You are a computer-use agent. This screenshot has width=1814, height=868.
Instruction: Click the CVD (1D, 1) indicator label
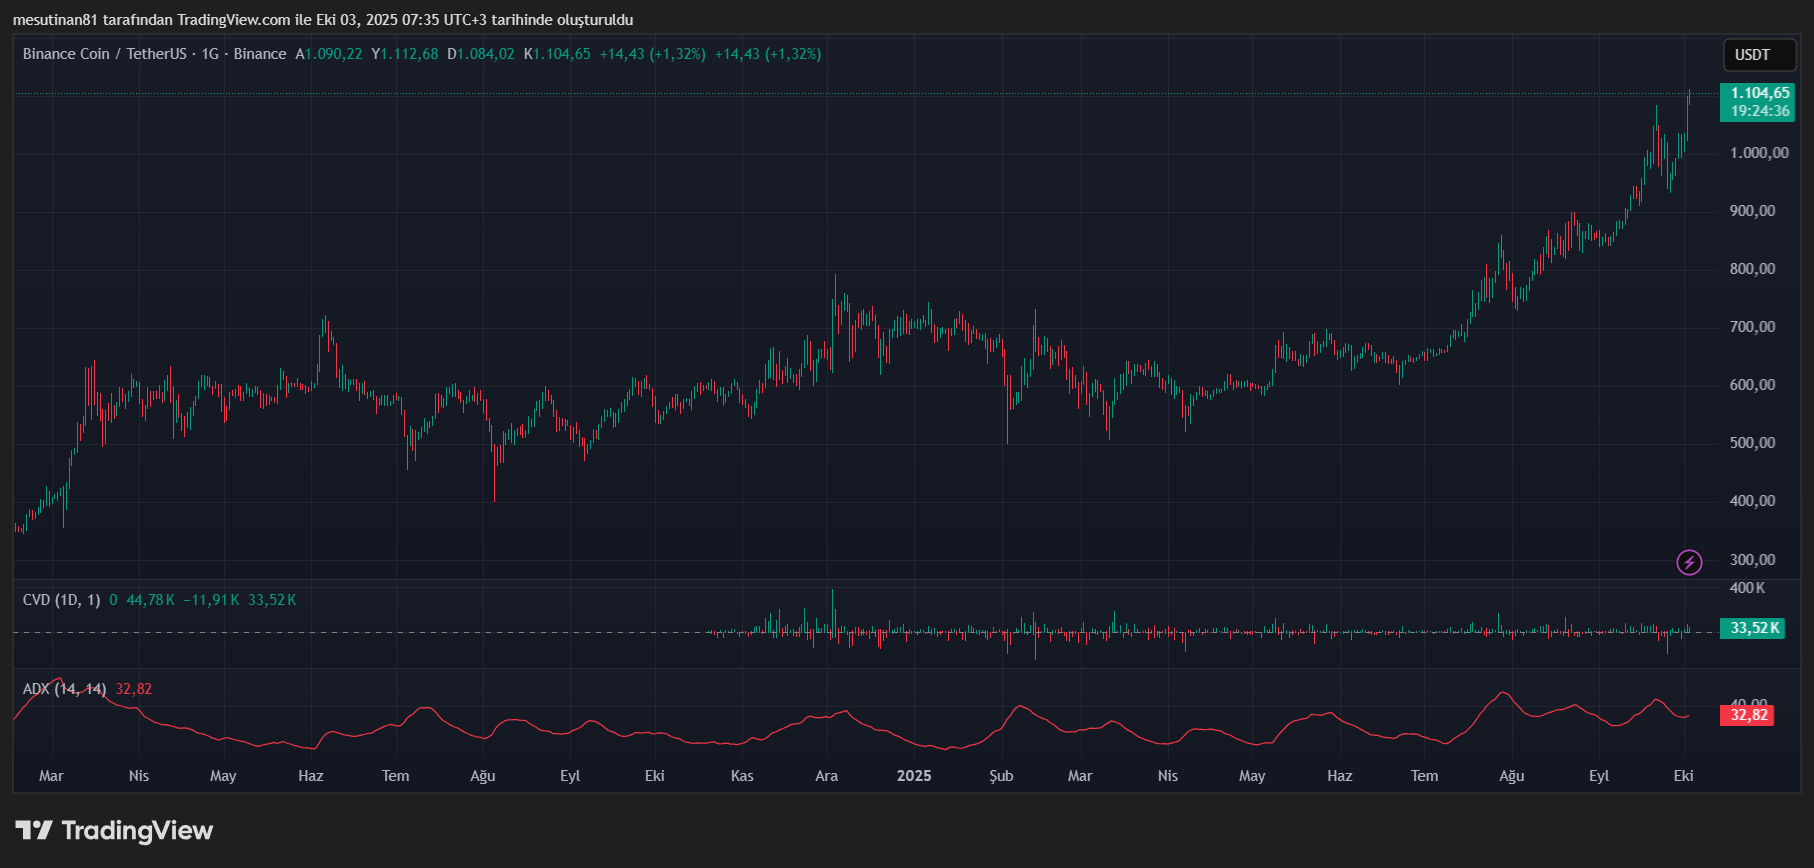(x=61, y=600)
